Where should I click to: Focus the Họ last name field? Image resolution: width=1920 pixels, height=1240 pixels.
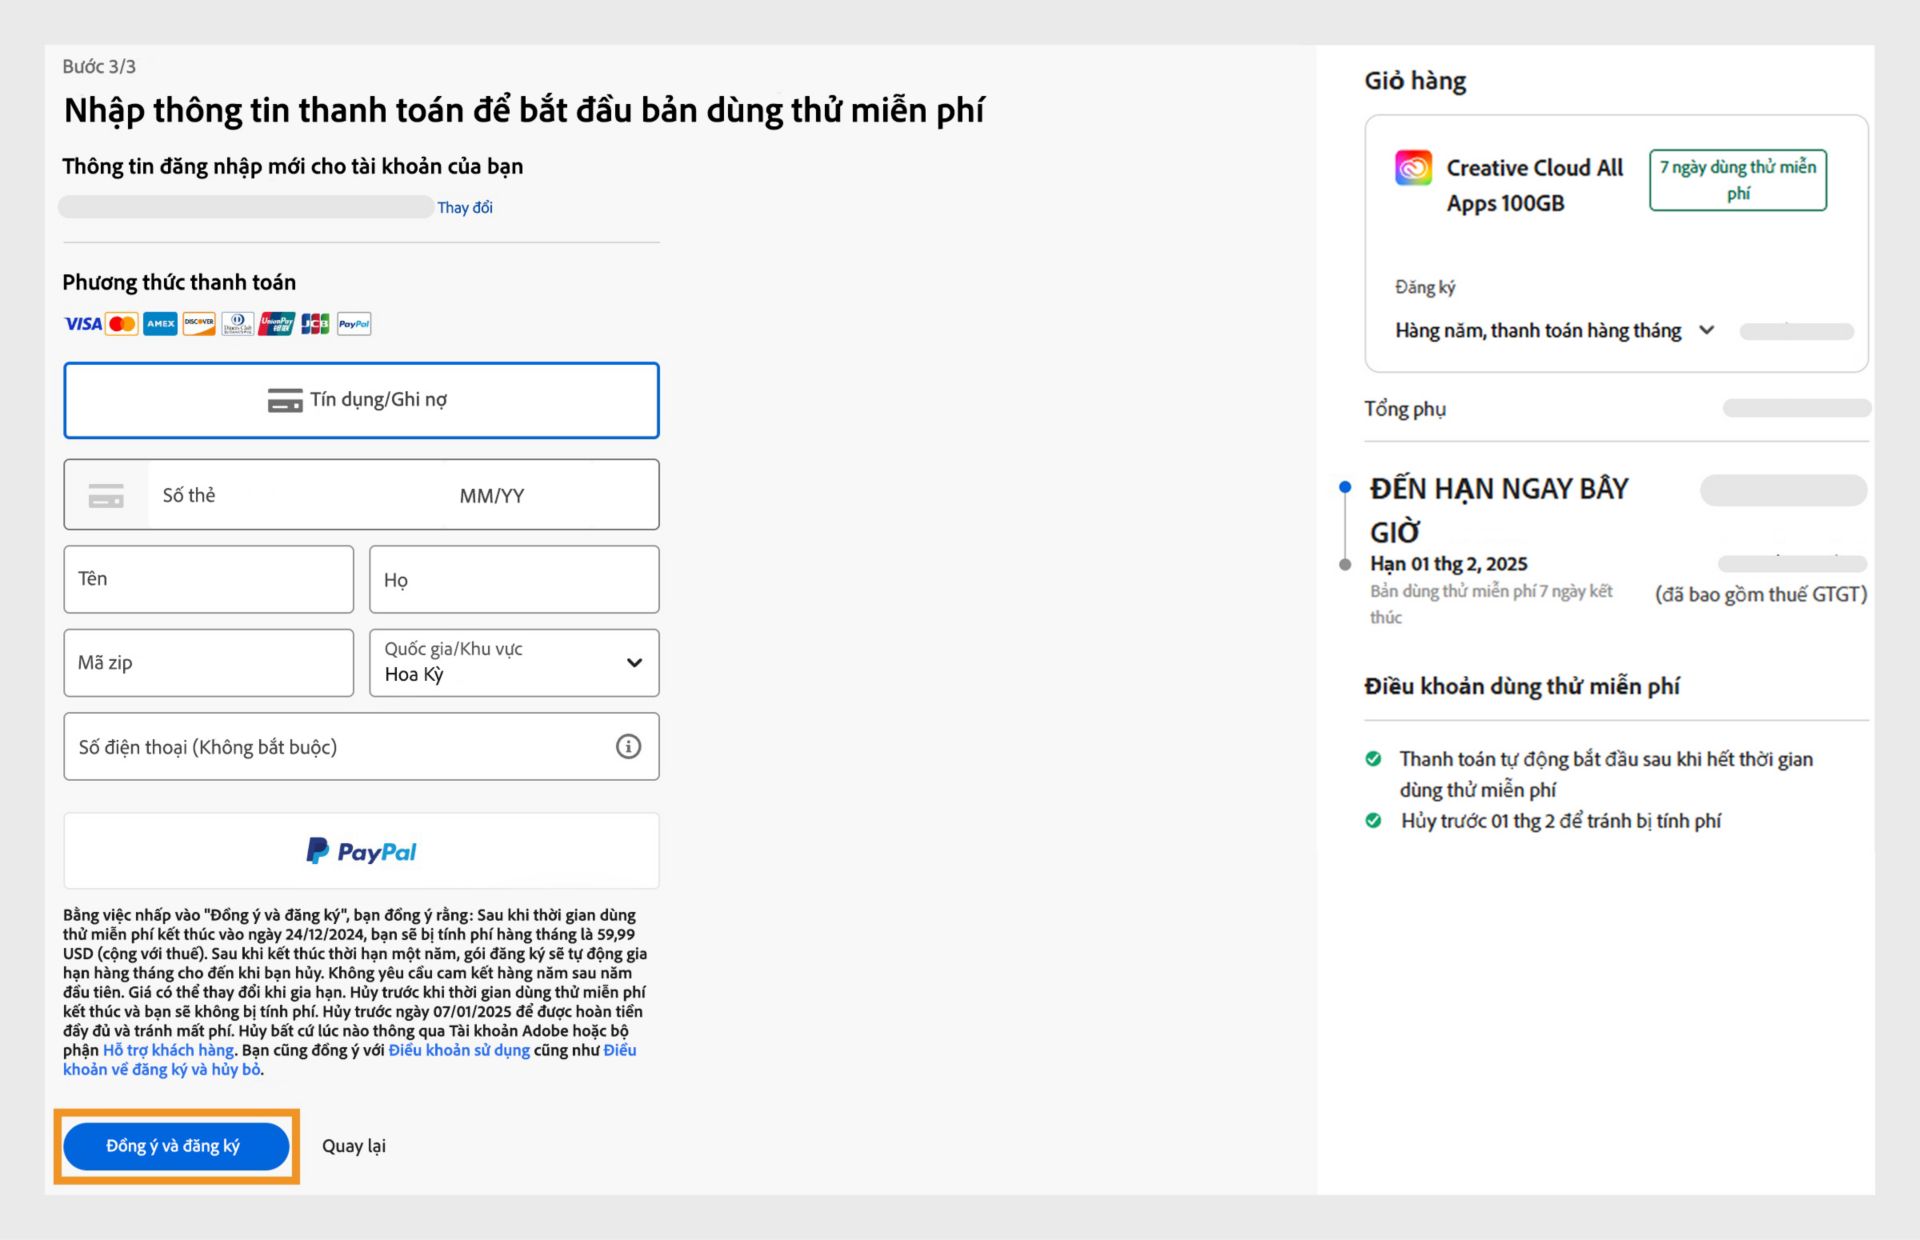tap(514, 579)
